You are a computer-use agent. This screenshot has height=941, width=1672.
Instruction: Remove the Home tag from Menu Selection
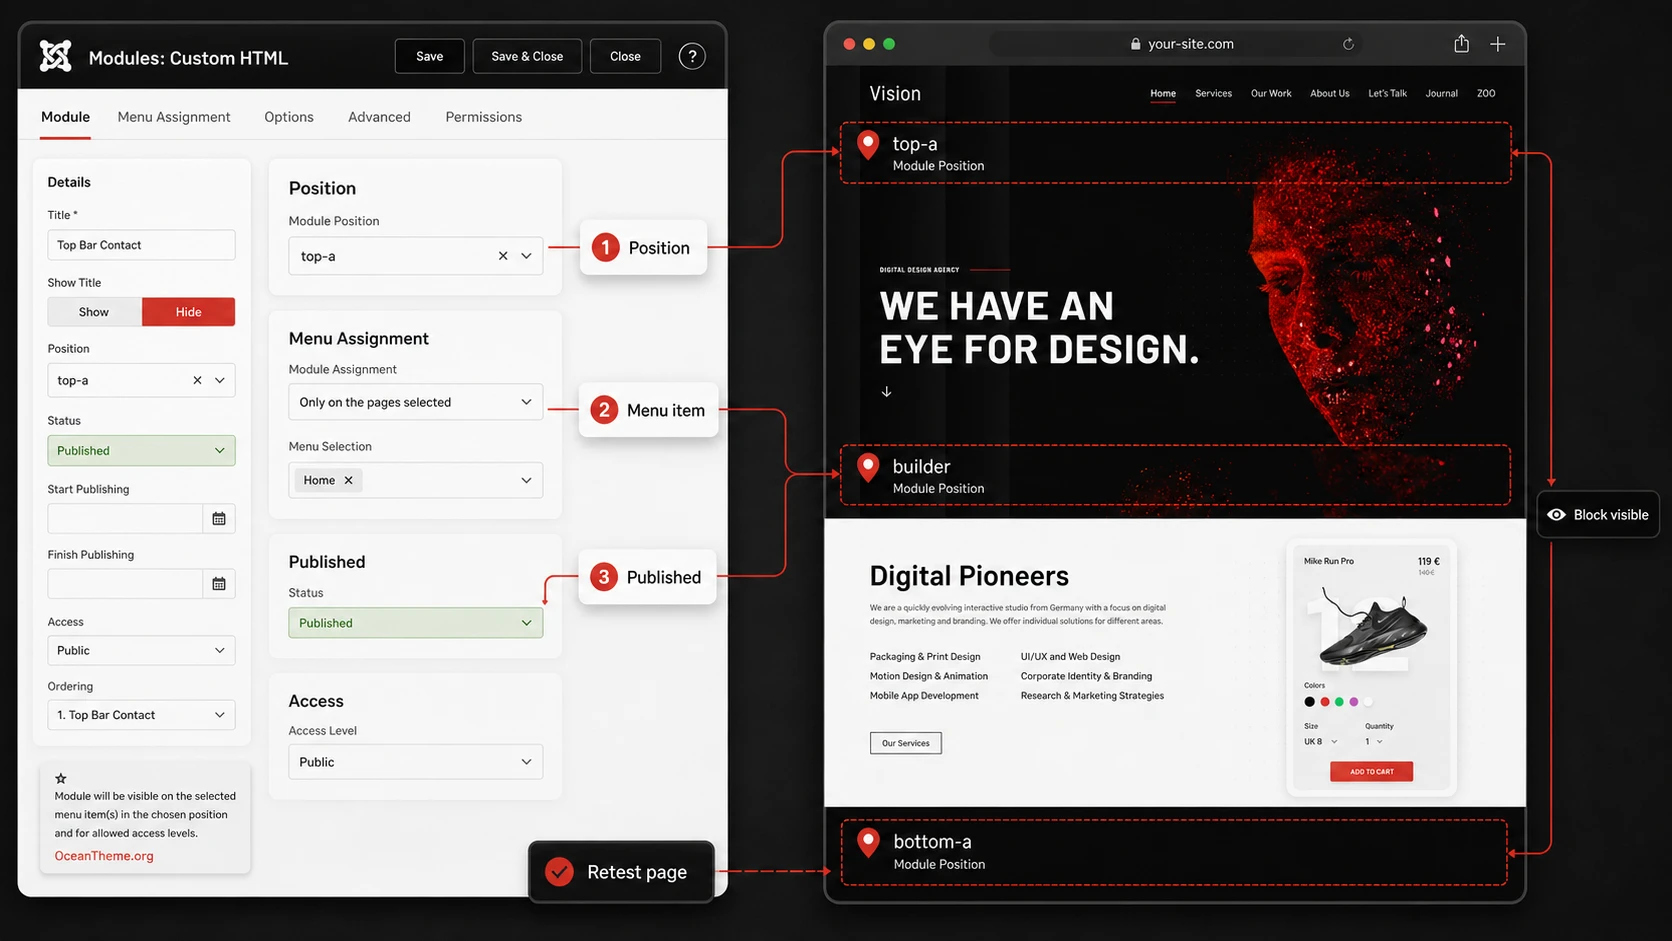click(348, 480)
